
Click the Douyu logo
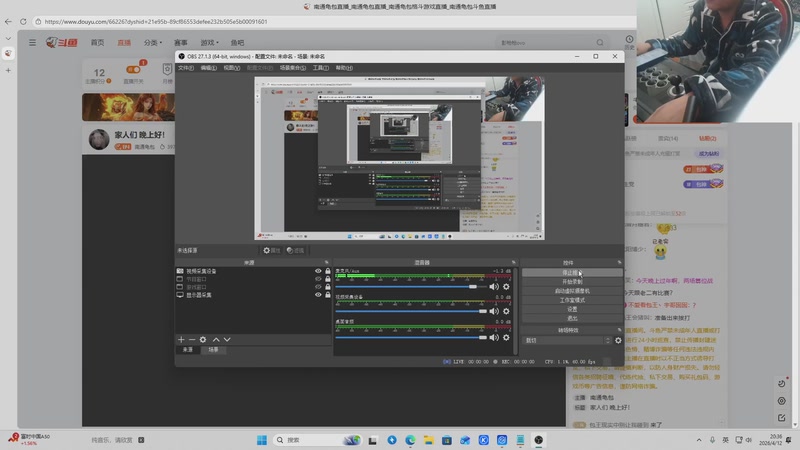(x=61, y=42)
